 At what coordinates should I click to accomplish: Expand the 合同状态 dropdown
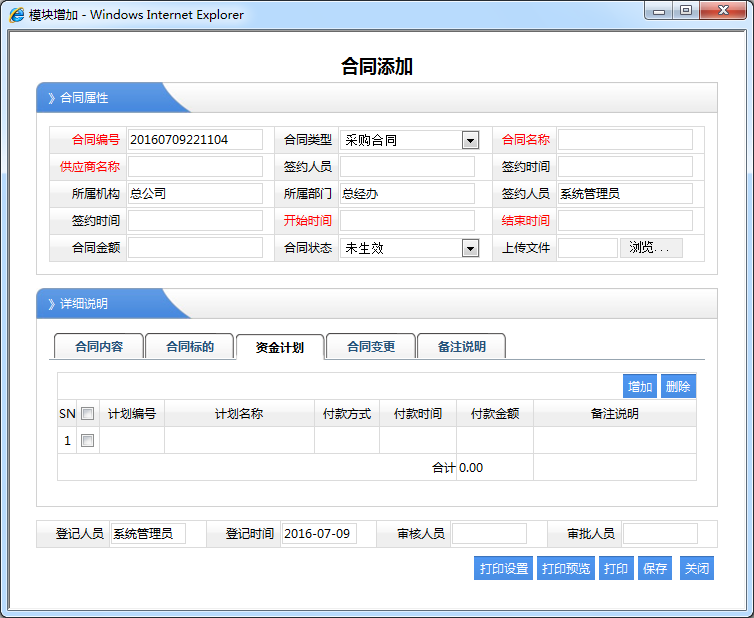point(470,248)
